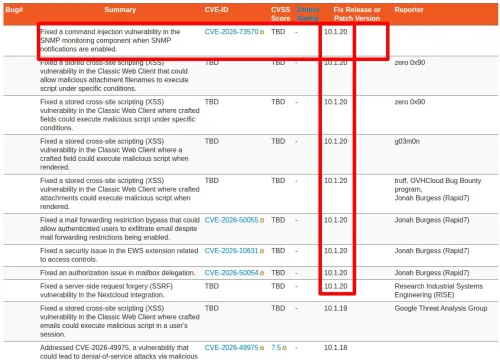Click Jonah Burgess (Rapid7) in EWS extension row
The height and width of the screenshot is (360, 500).
point(432,251)
